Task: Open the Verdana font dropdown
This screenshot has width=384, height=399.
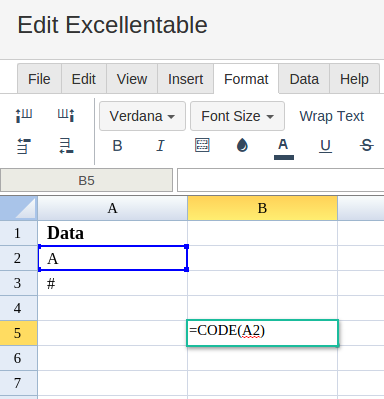Action: tap(142, 116)
